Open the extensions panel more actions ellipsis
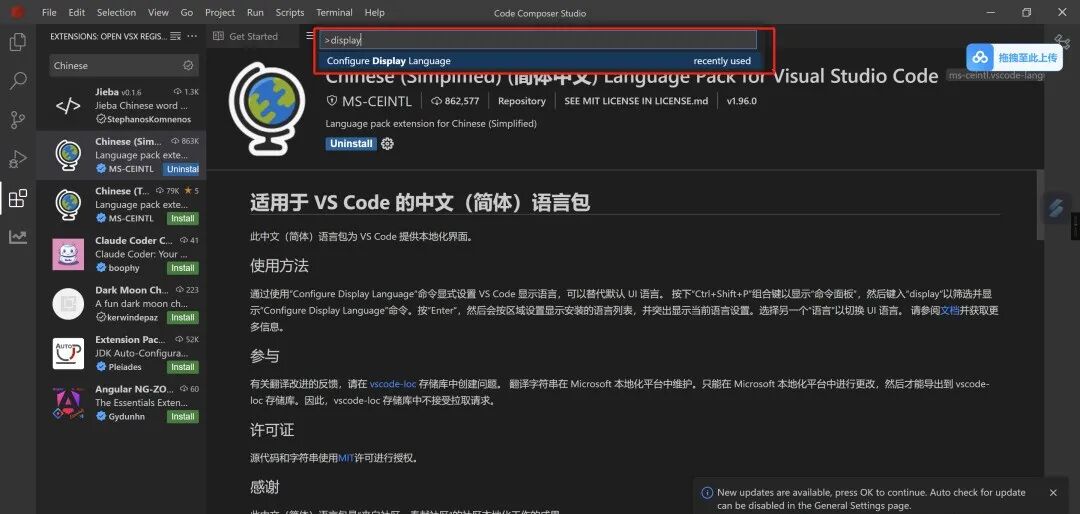Screen dimensions: 1080x514 tap(192, 36)
